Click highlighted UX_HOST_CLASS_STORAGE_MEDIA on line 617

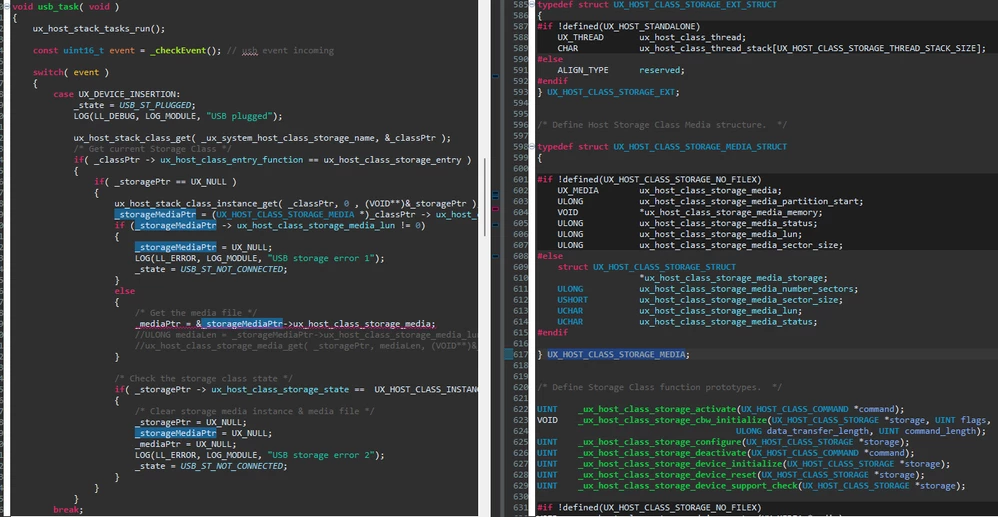[616, 355]
